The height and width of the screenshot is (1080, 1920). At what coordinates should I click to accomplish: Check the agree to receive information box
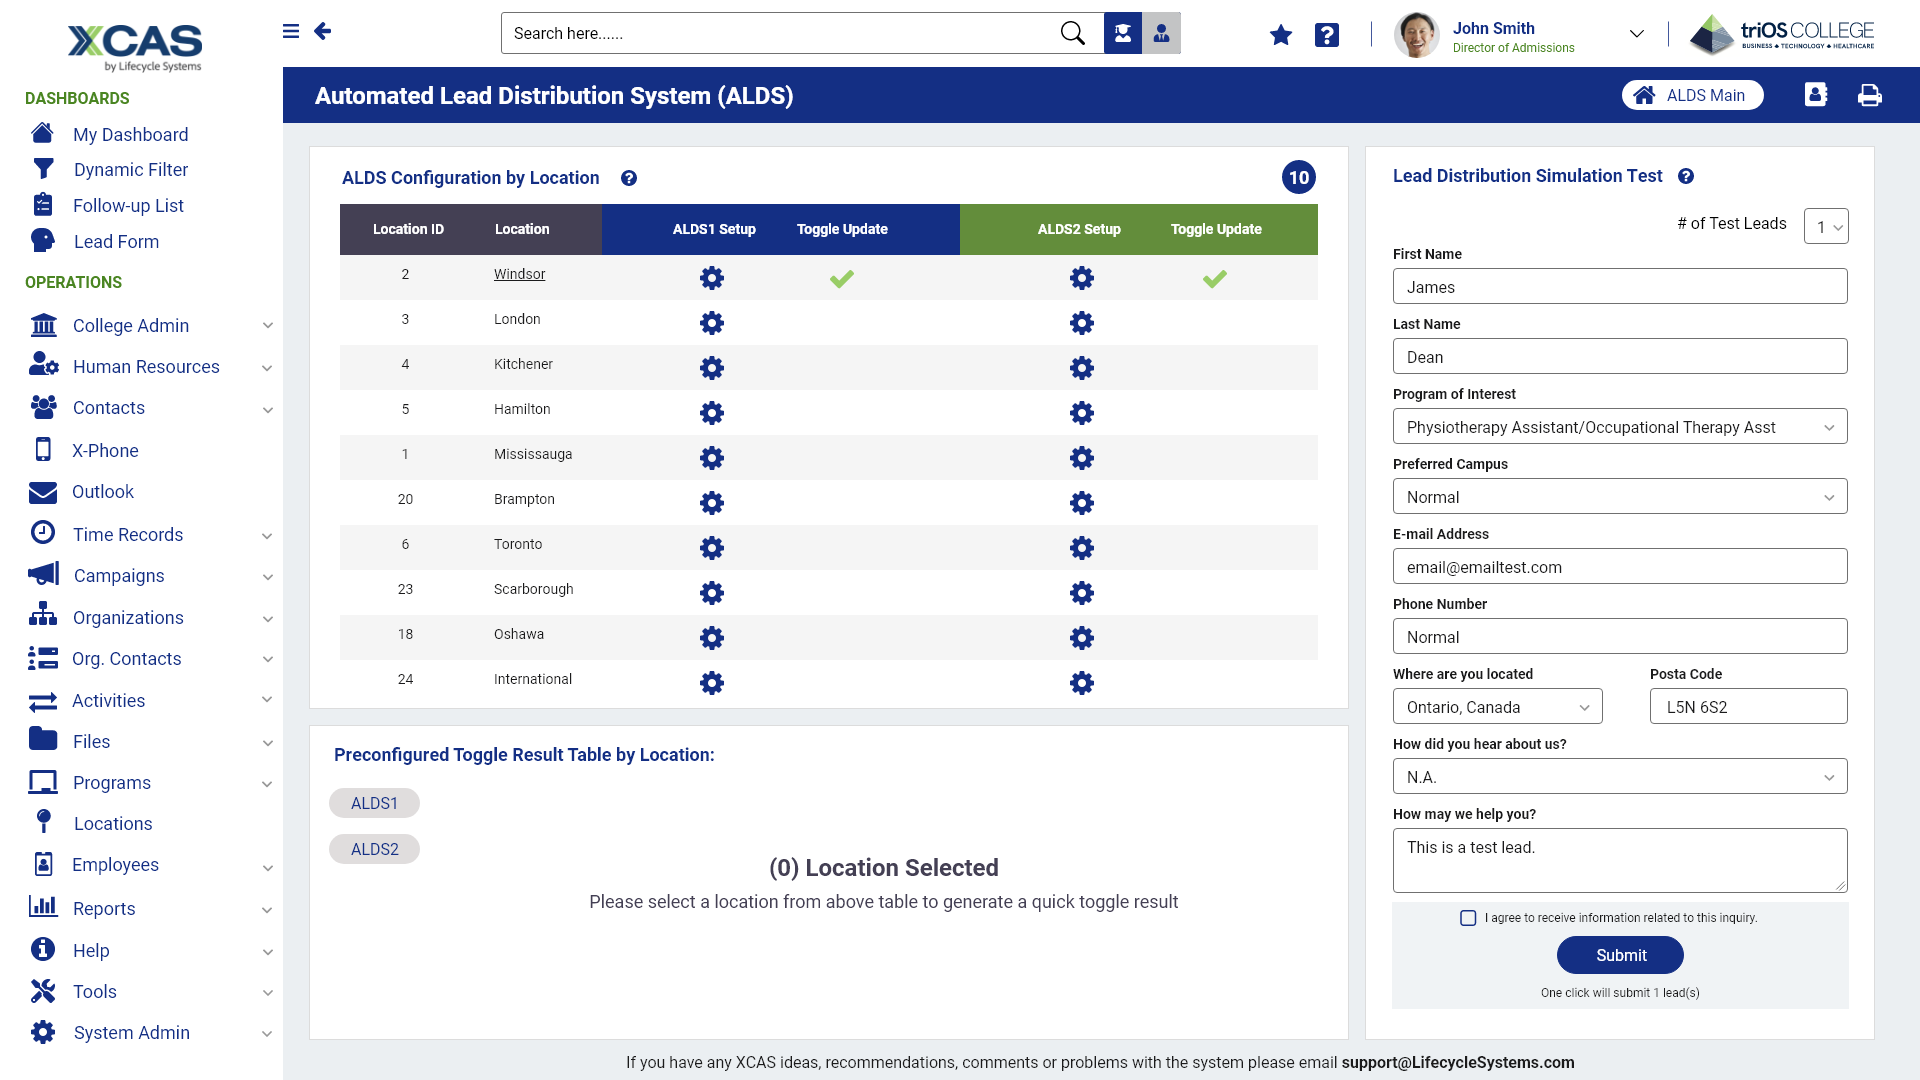(x=1467, y=918)
